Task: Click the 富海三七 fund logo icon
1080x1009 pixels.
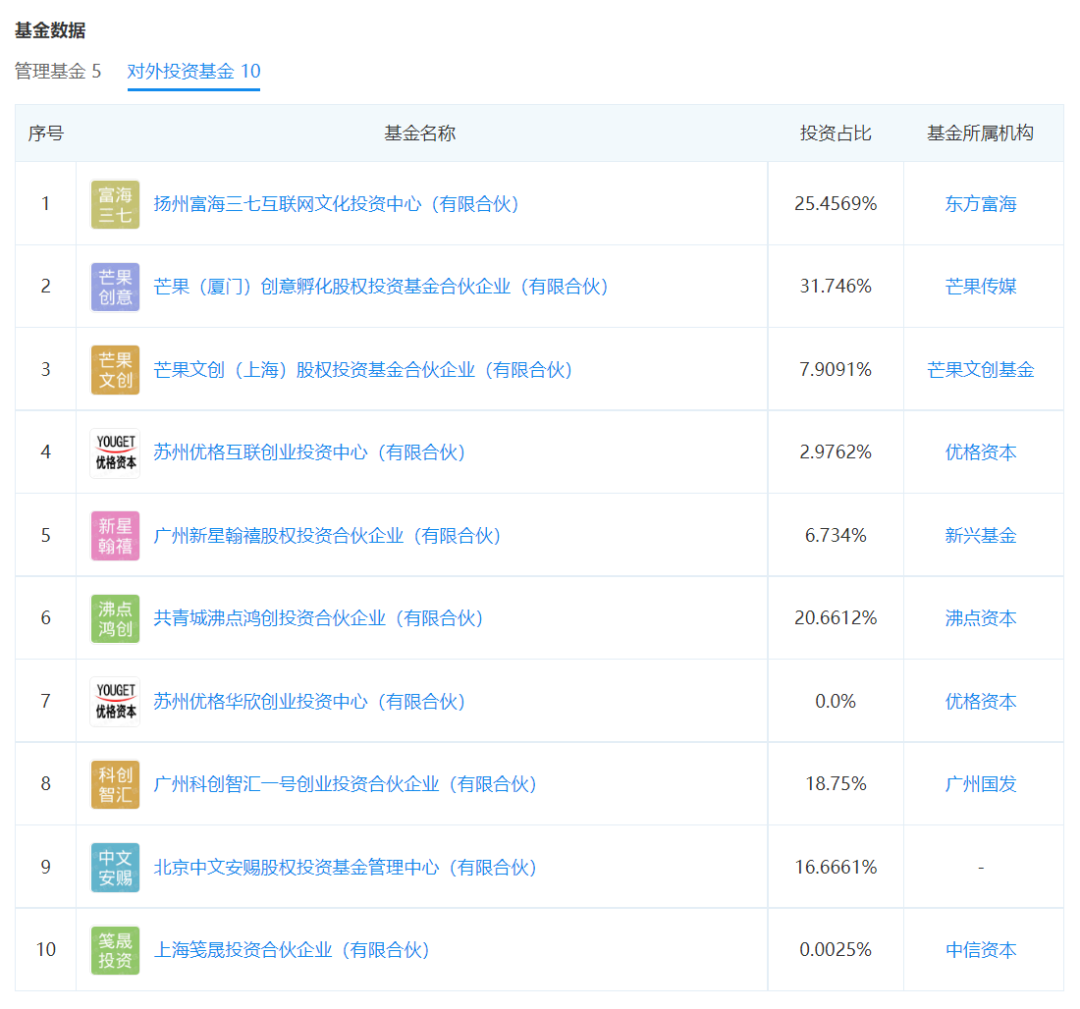Action: point(115,205)
